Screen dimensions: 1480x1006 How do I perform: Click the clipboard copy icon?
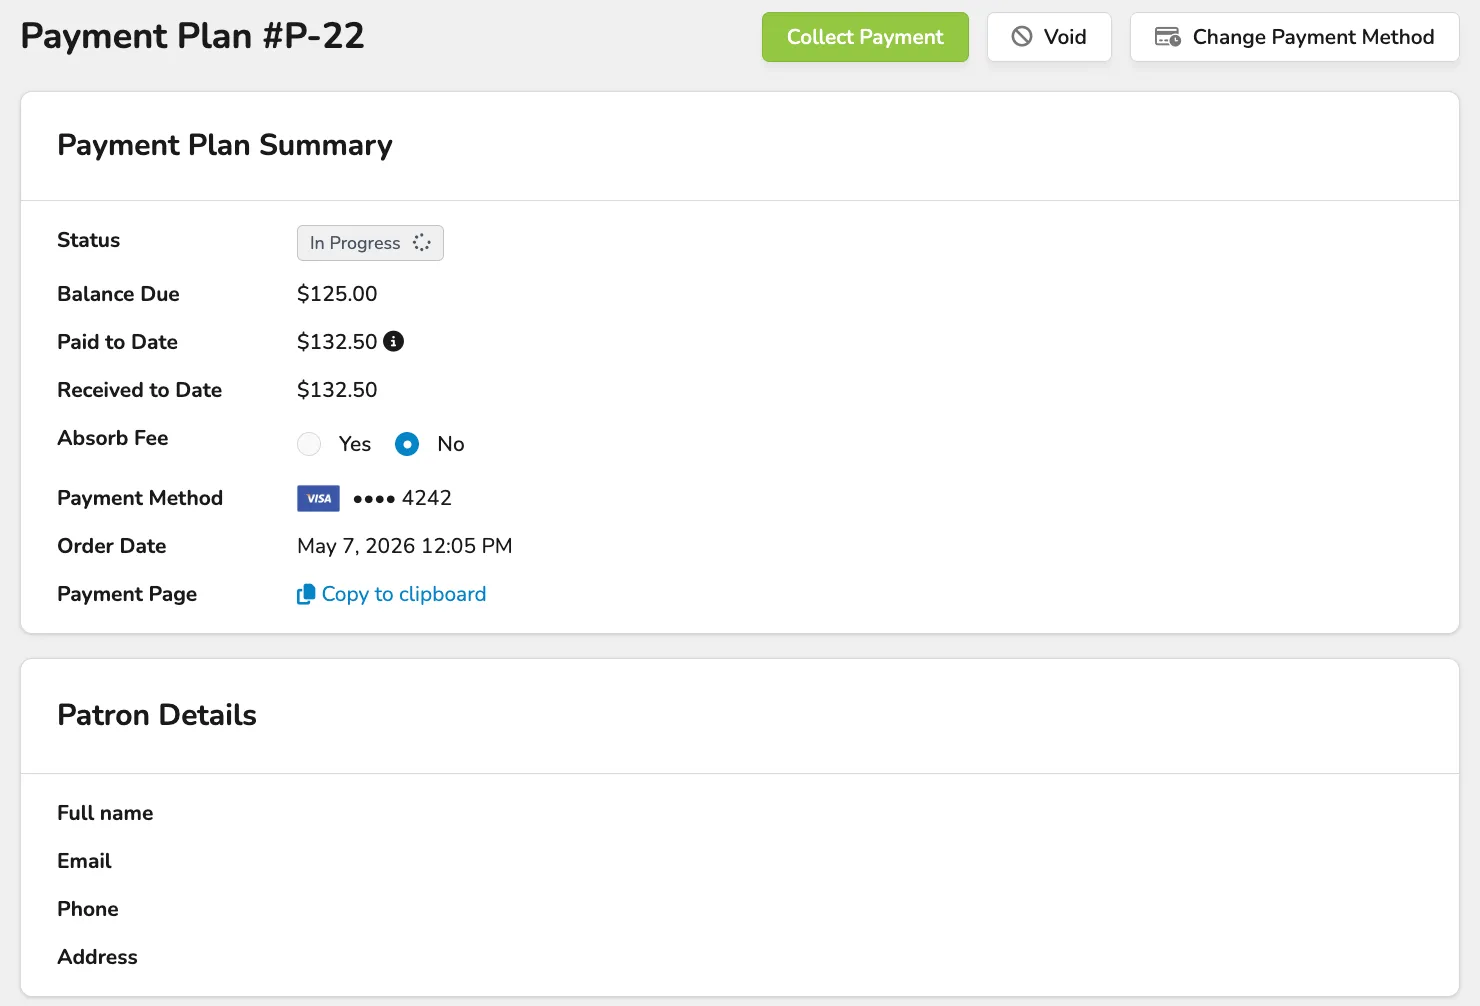[x=306, y=594]
